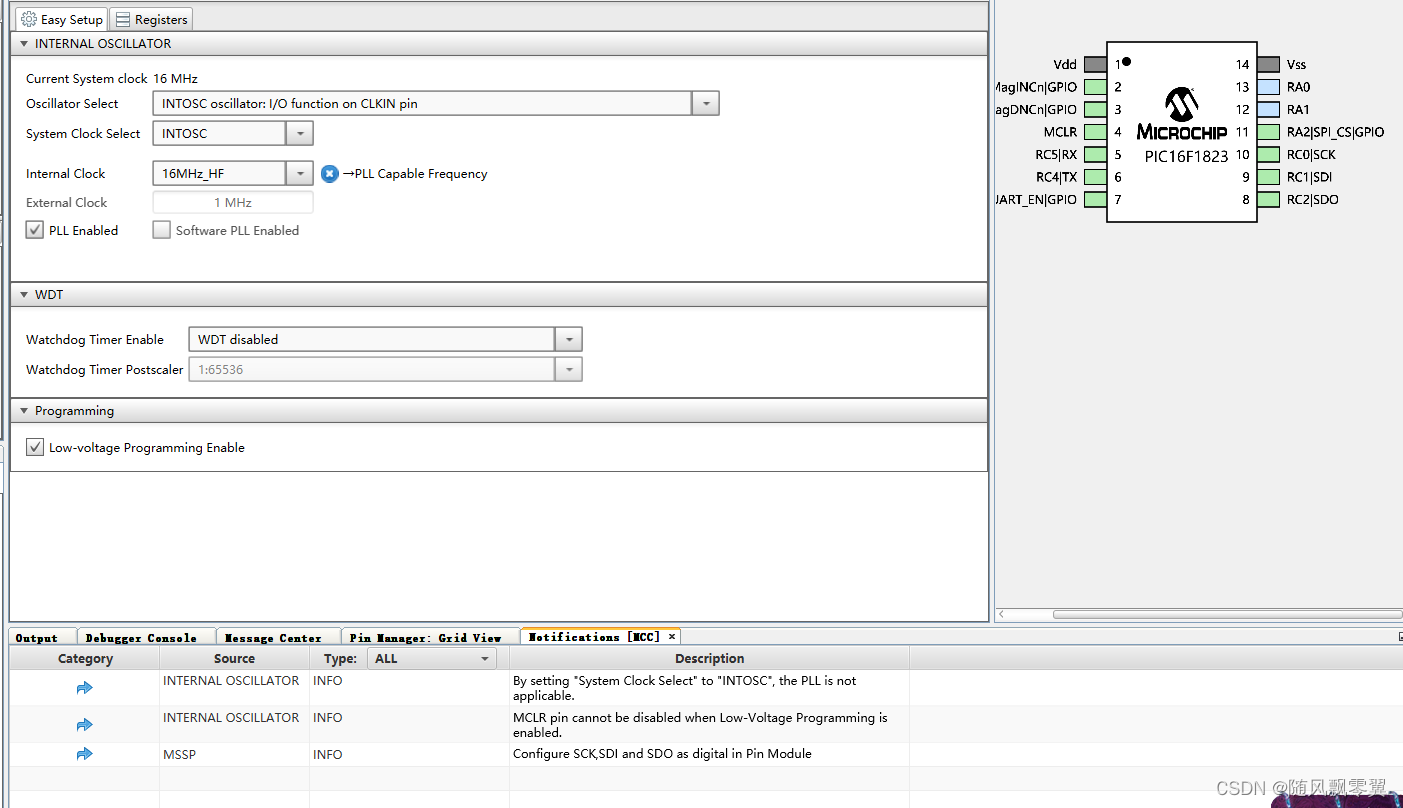Image resolution: width=1403 pixels, height=808 pixels.
Task: Select pin 14 Vss on the chip
Action: 1268,64
